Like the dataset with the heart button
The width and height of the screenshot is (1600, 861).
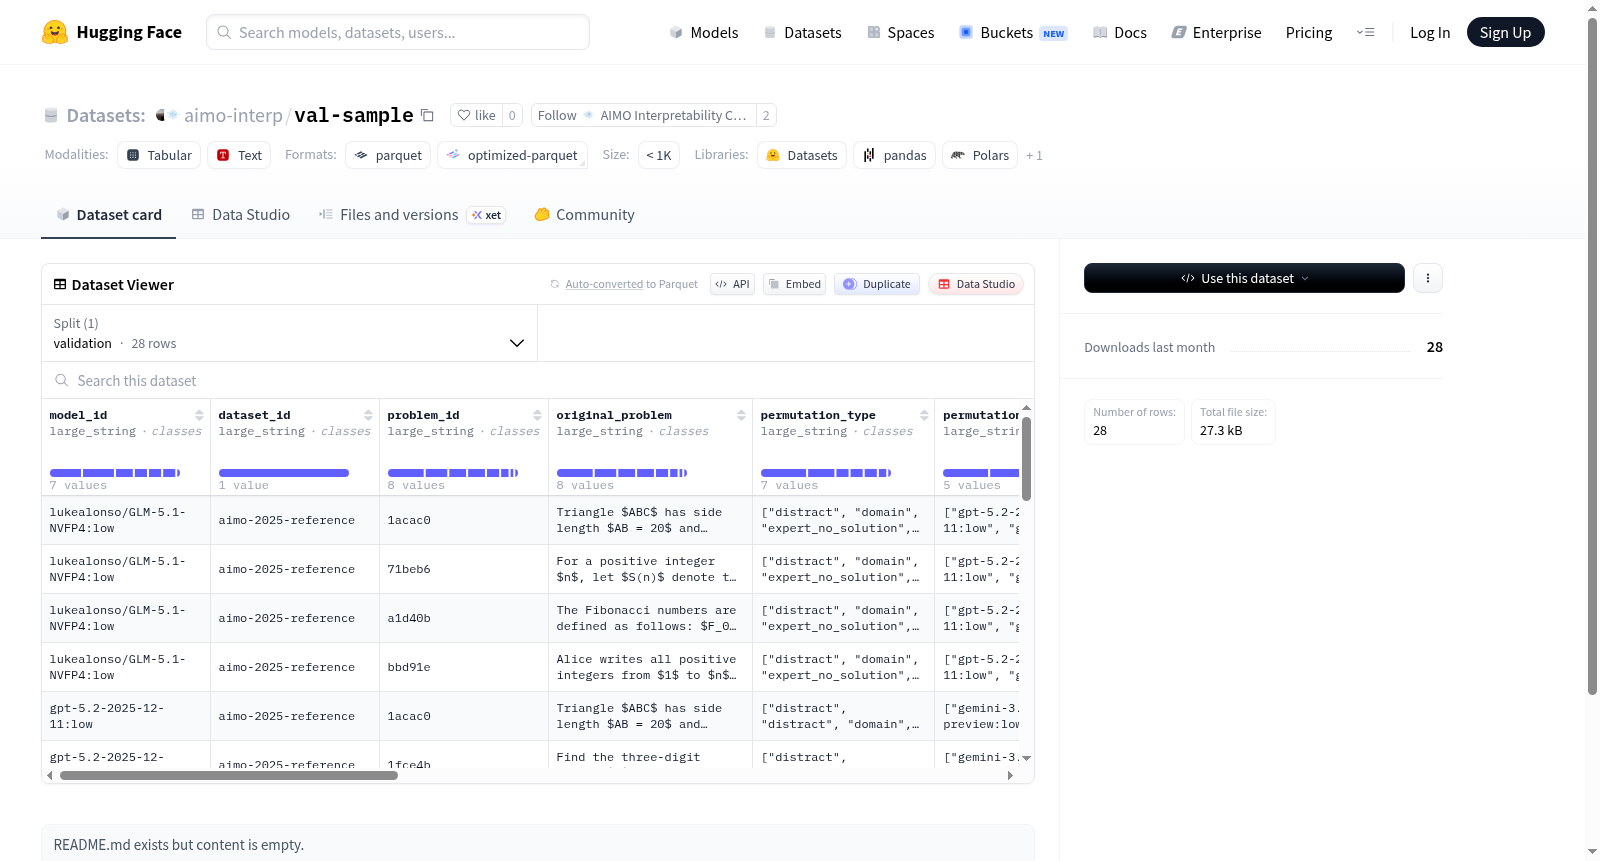476,115
